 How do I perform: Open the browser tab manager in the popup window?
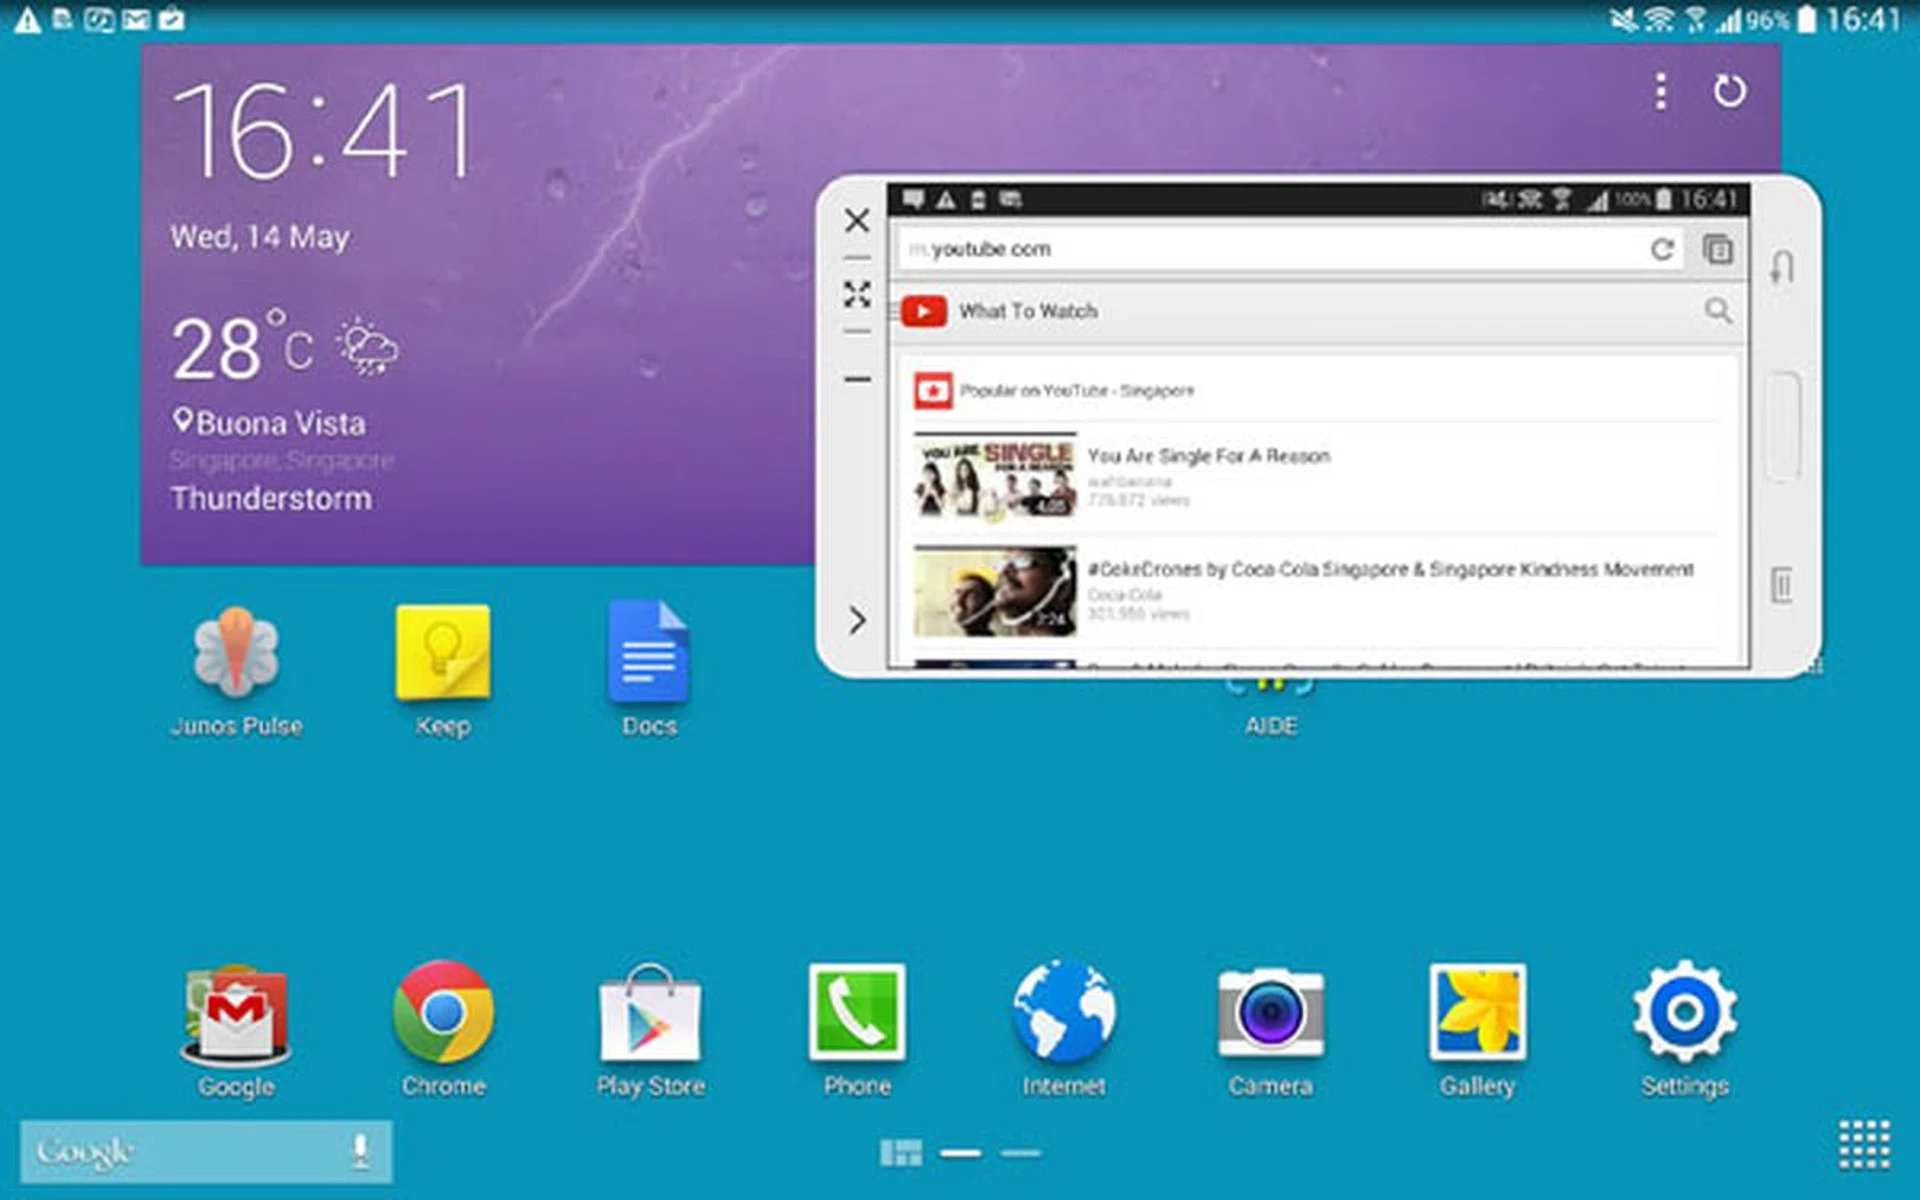click(x=1718, y=250)
